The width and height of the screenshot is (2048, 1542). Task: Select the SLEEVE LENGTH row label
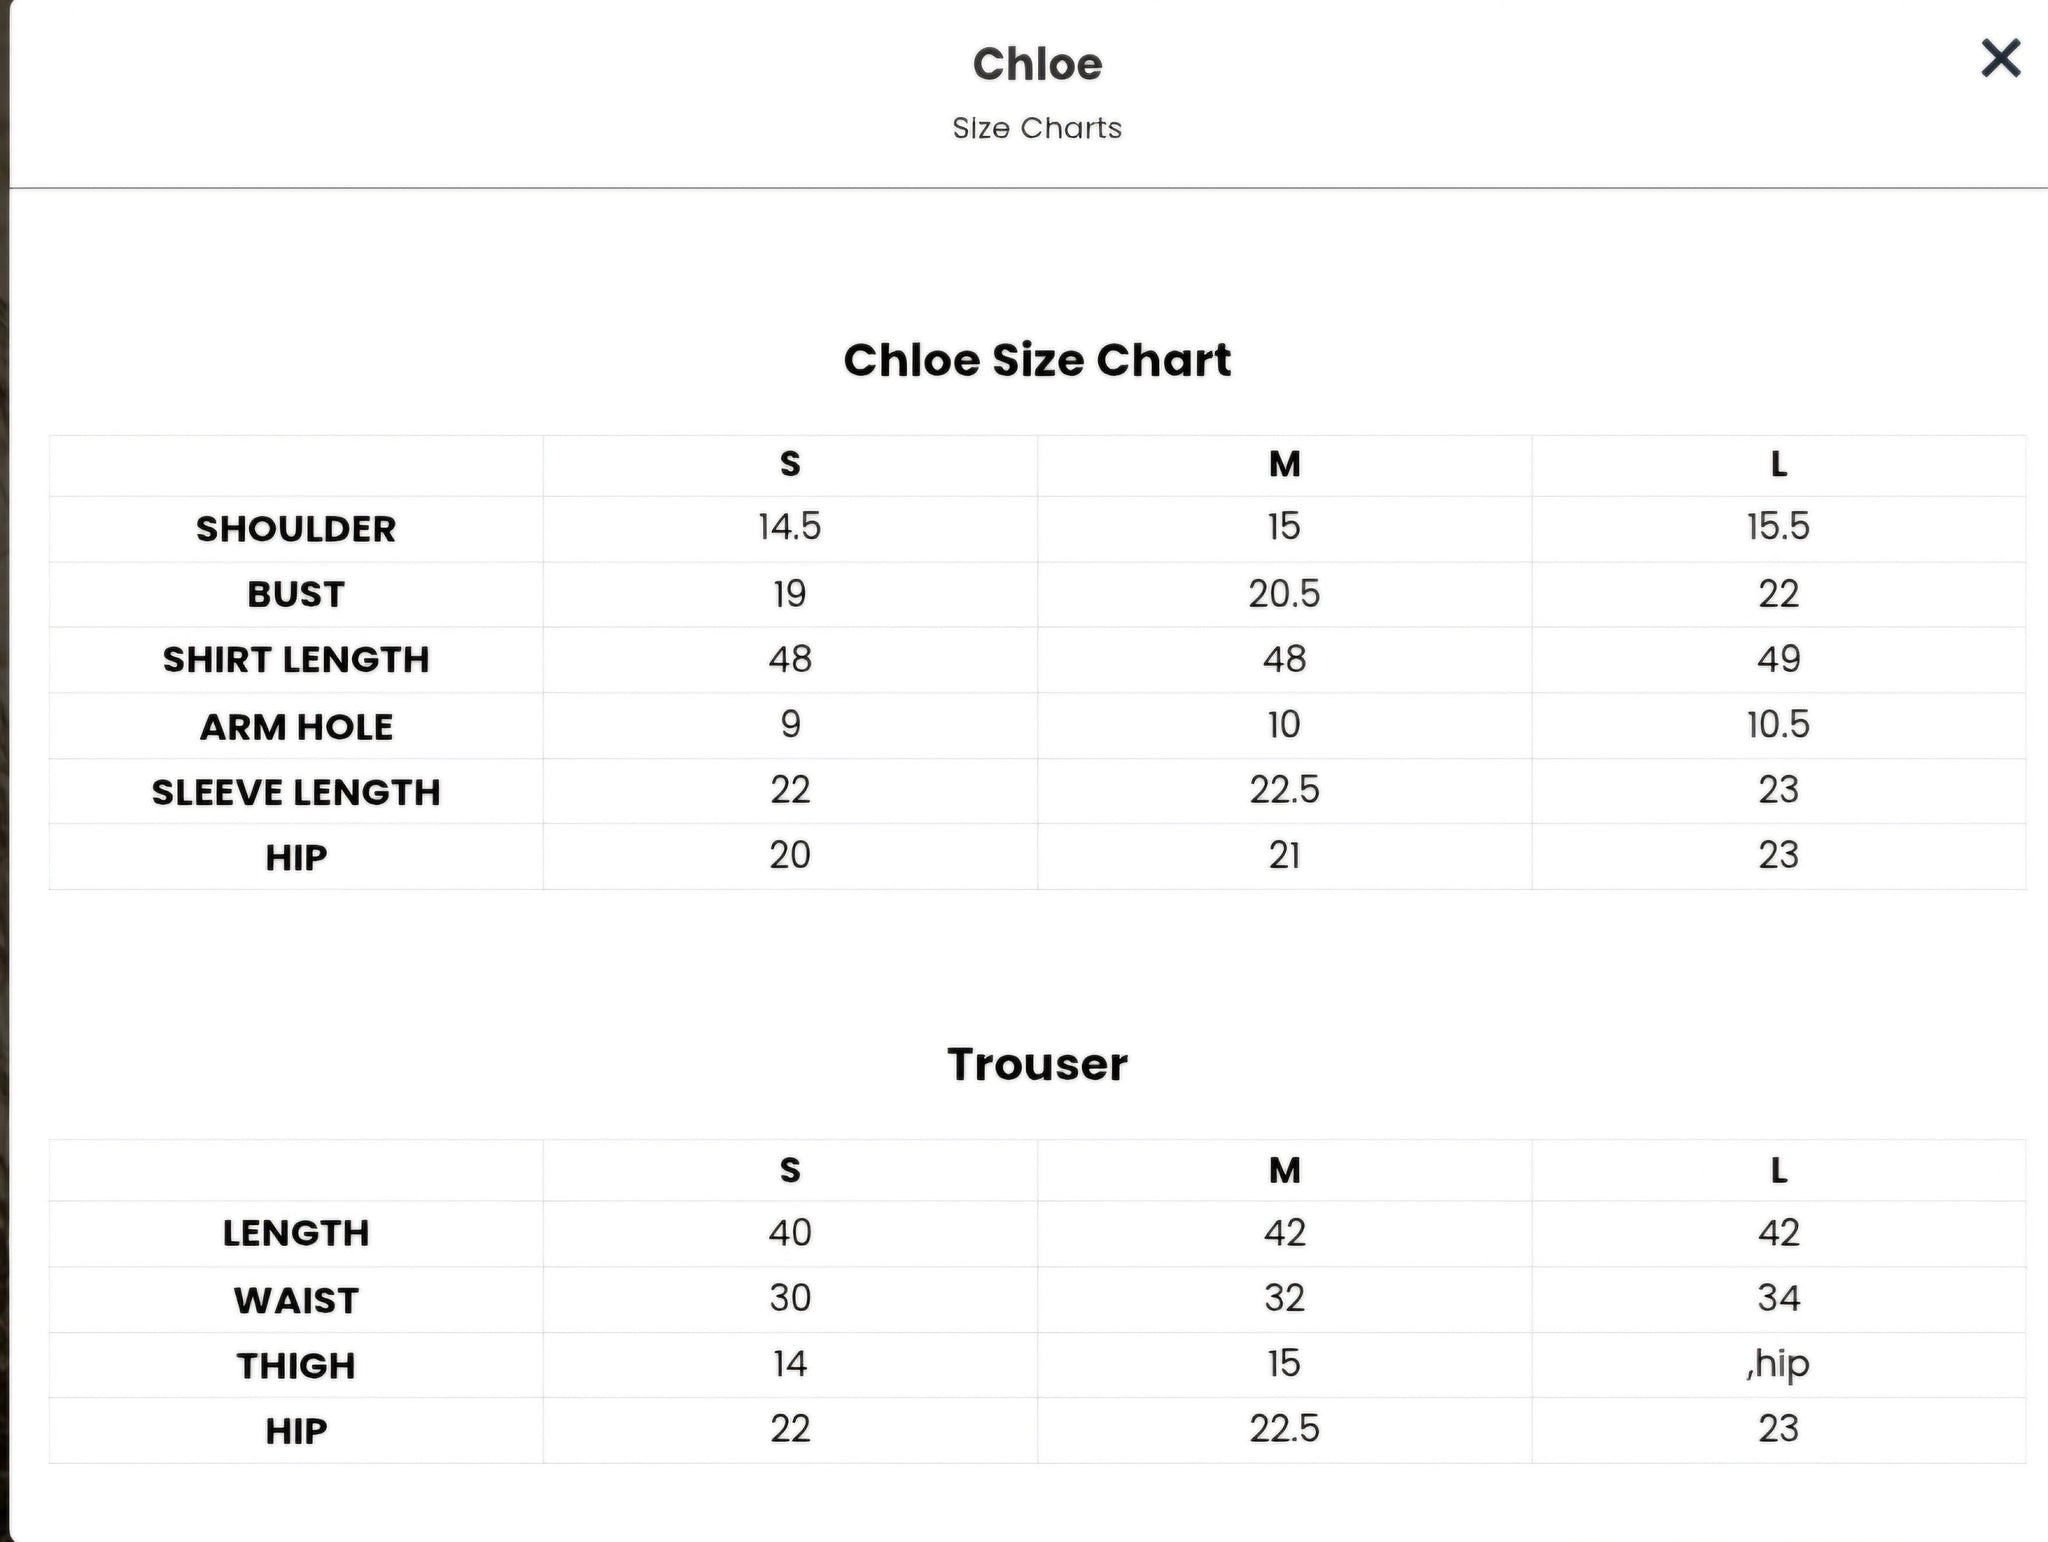pyautogui.click(x=296, y=792)
